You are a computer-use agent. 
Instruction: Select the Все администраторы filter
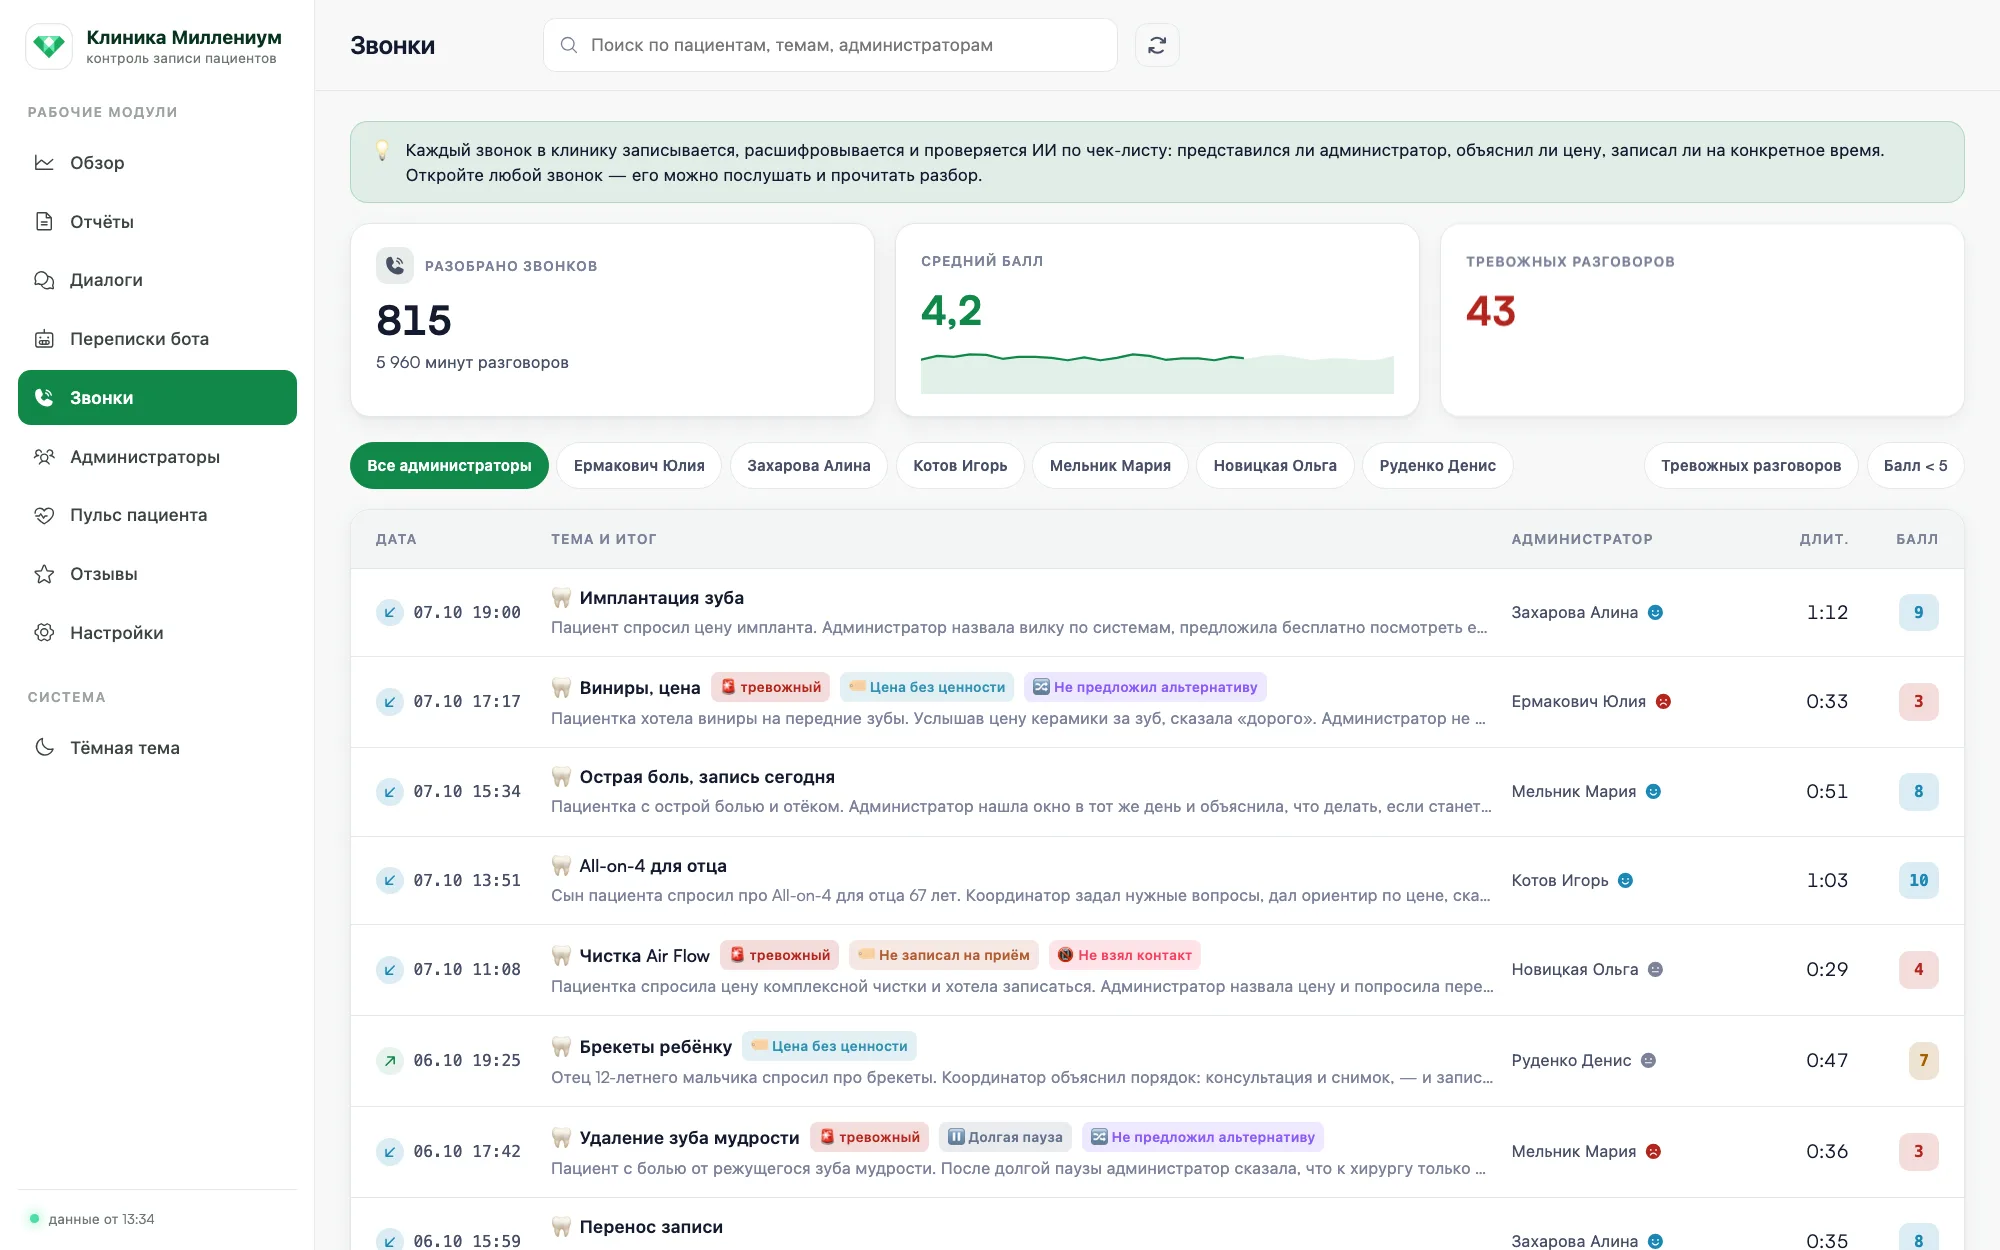(x=449, y=466)
